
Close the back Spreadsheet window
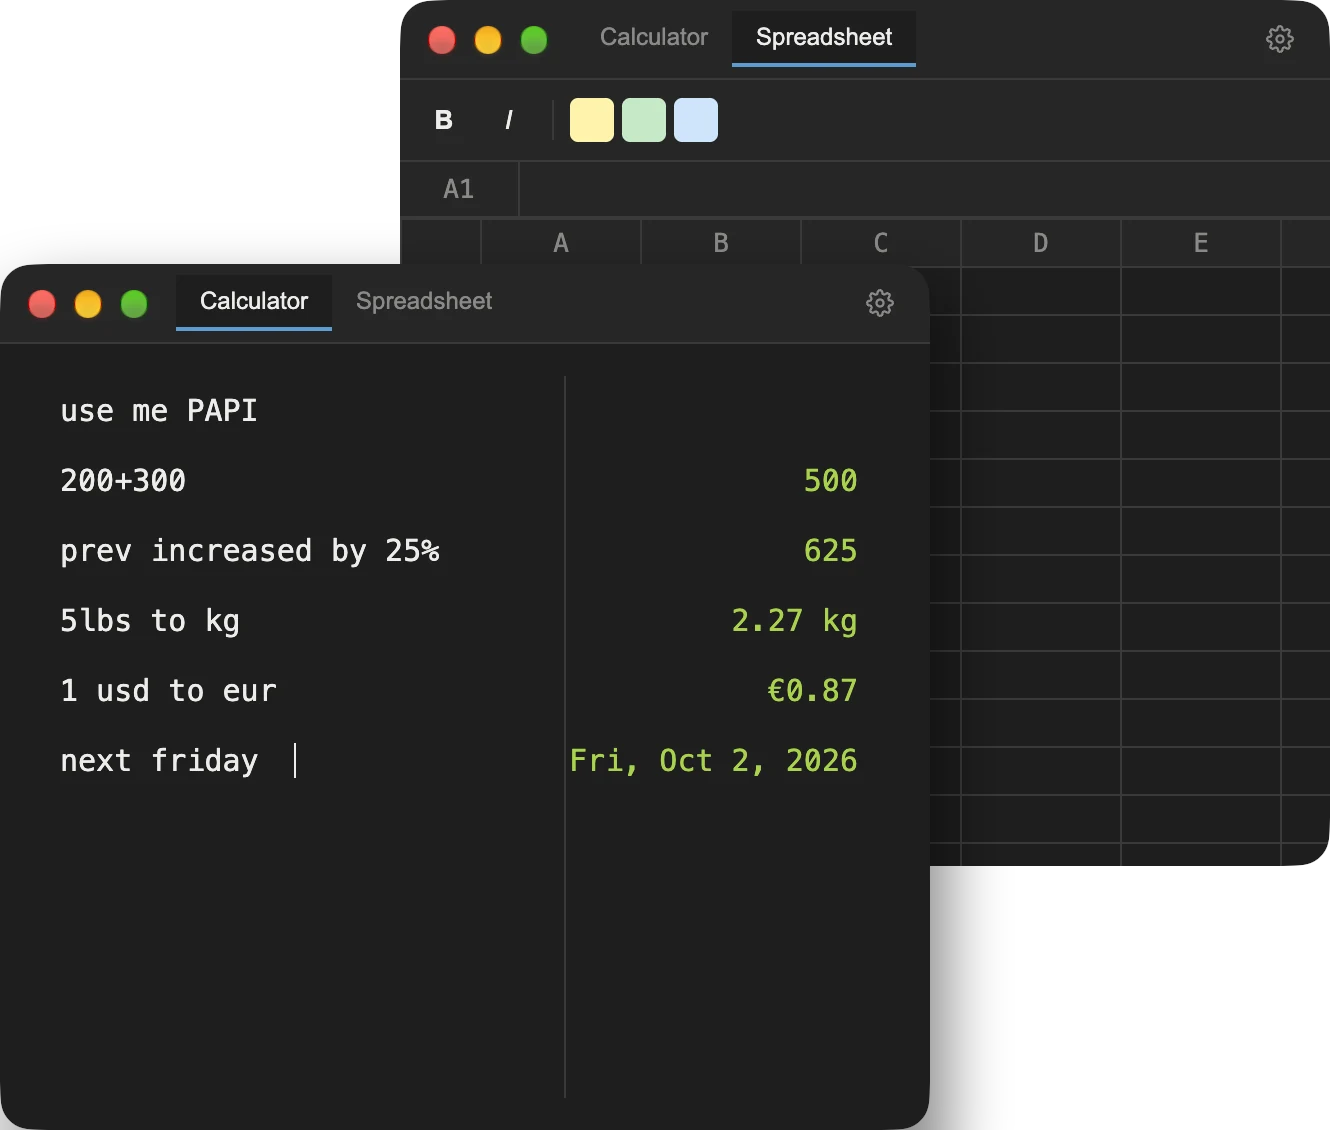(442, 39)
